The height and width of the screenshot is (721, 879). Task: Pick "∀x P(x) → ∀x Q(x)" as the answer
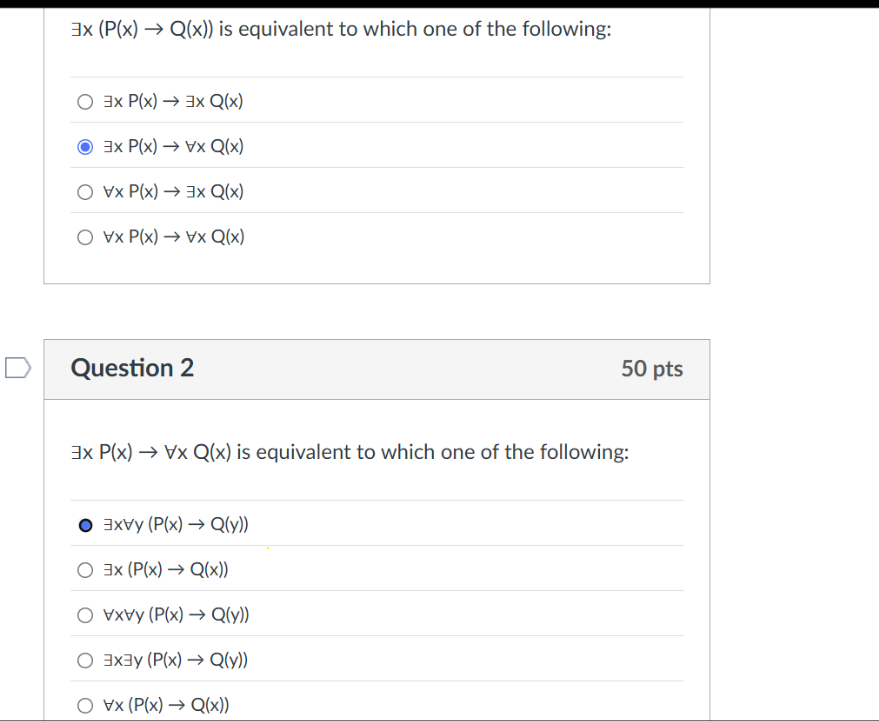[x=85, y=236]
